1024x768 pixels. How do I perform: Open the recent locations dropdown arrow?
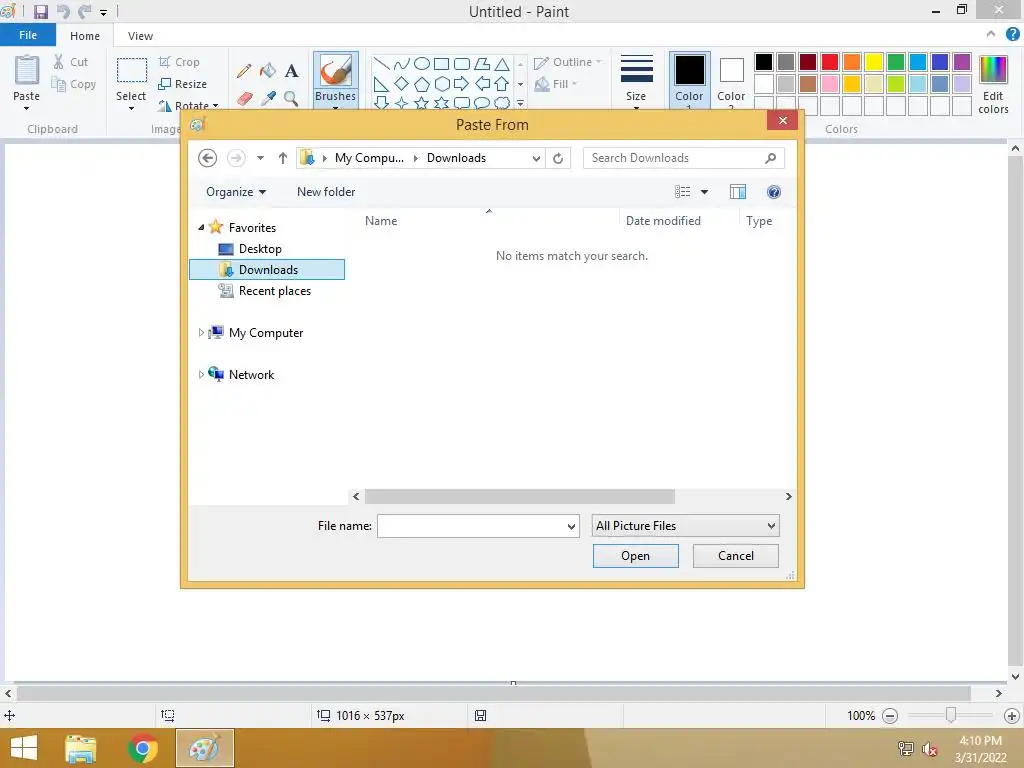[x=260, y=158]
